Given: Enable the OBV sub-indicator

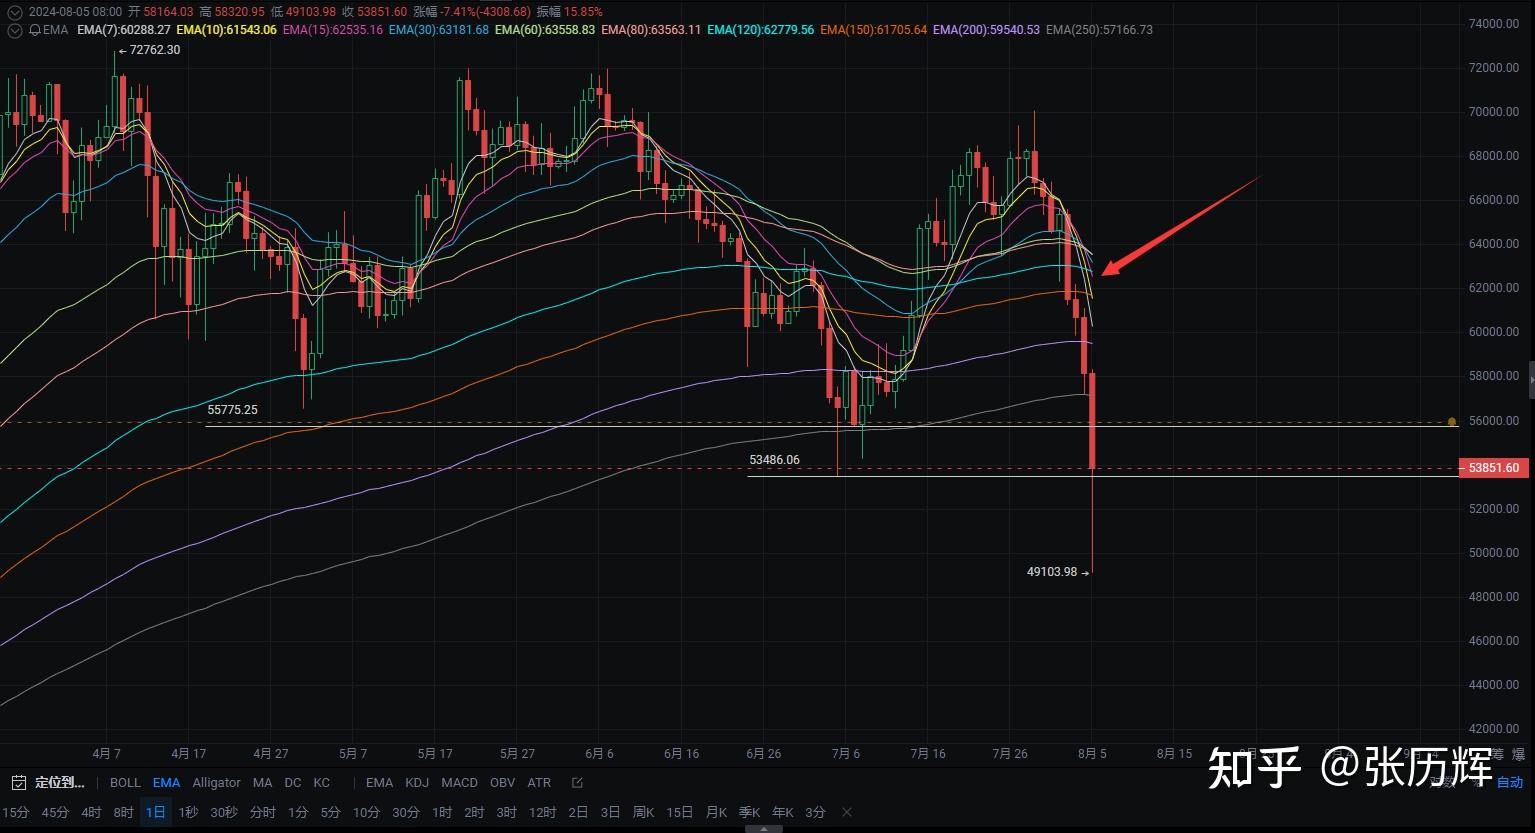Looking at the screenshot, I should (x=502, y=783).
